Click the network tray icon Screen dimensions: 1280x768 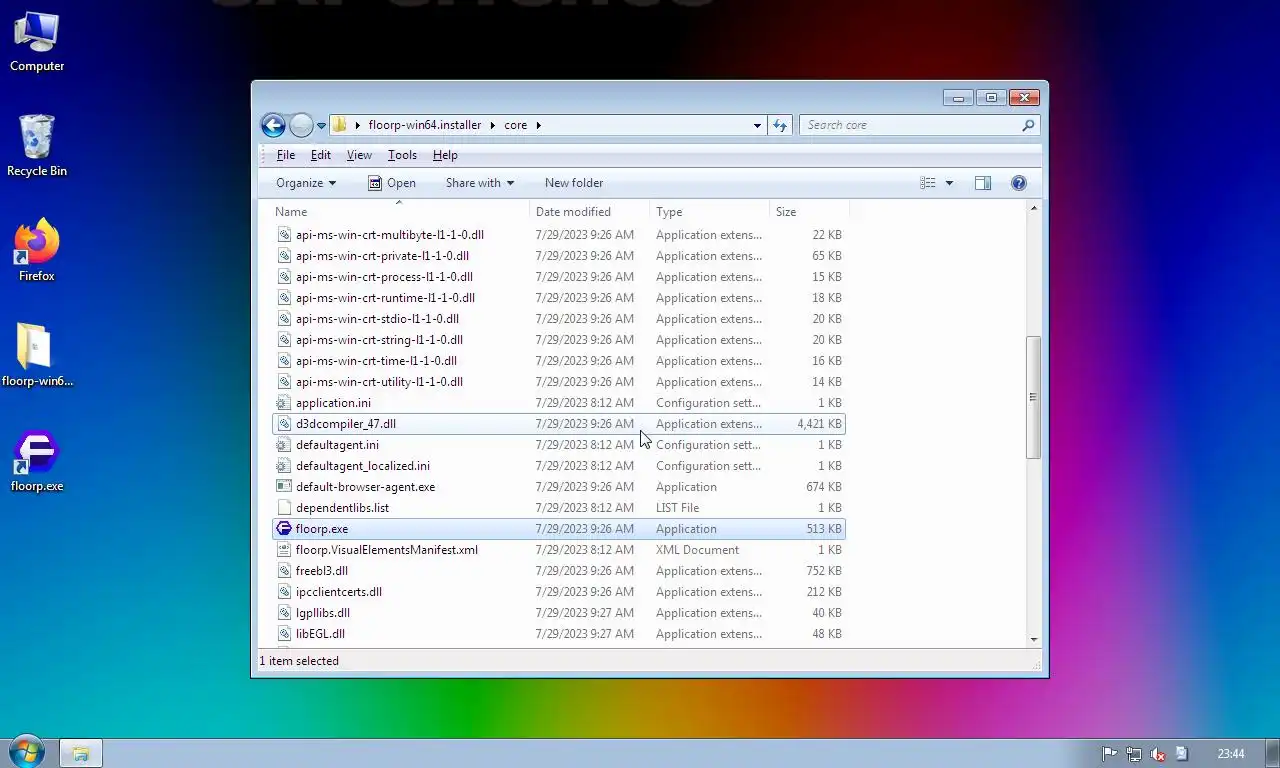[x=1133, y=754]
